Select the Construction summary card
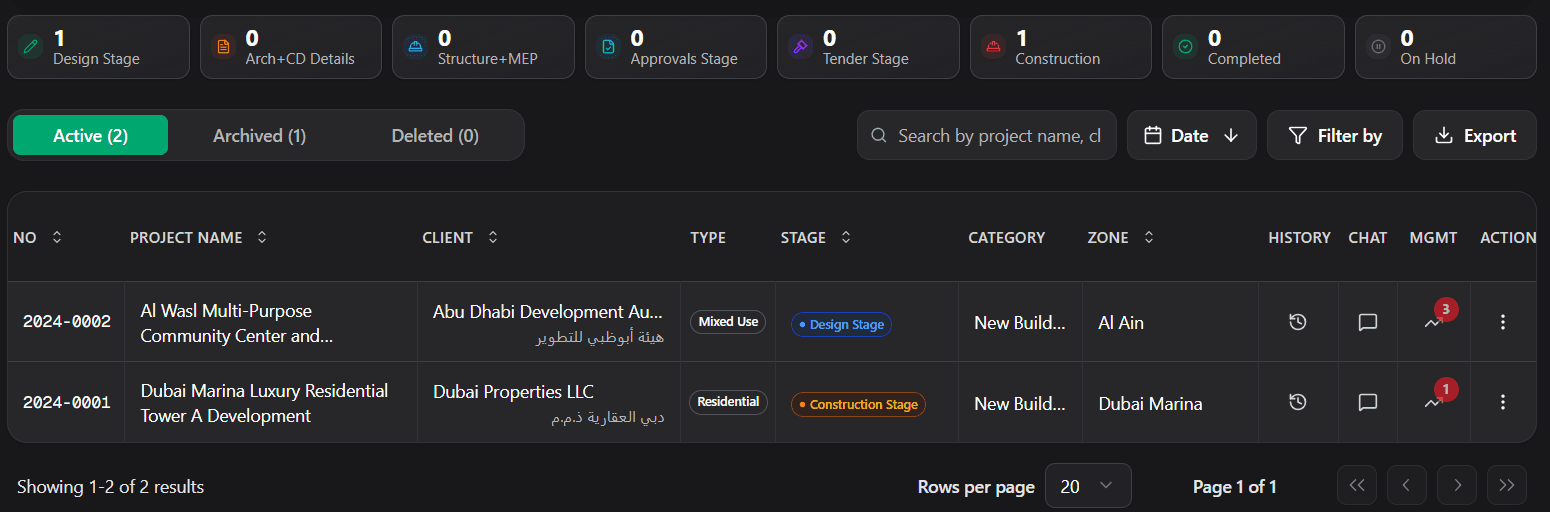Image resolution: width=1550 pixels, height=512 pixels. coord(1061,47)
